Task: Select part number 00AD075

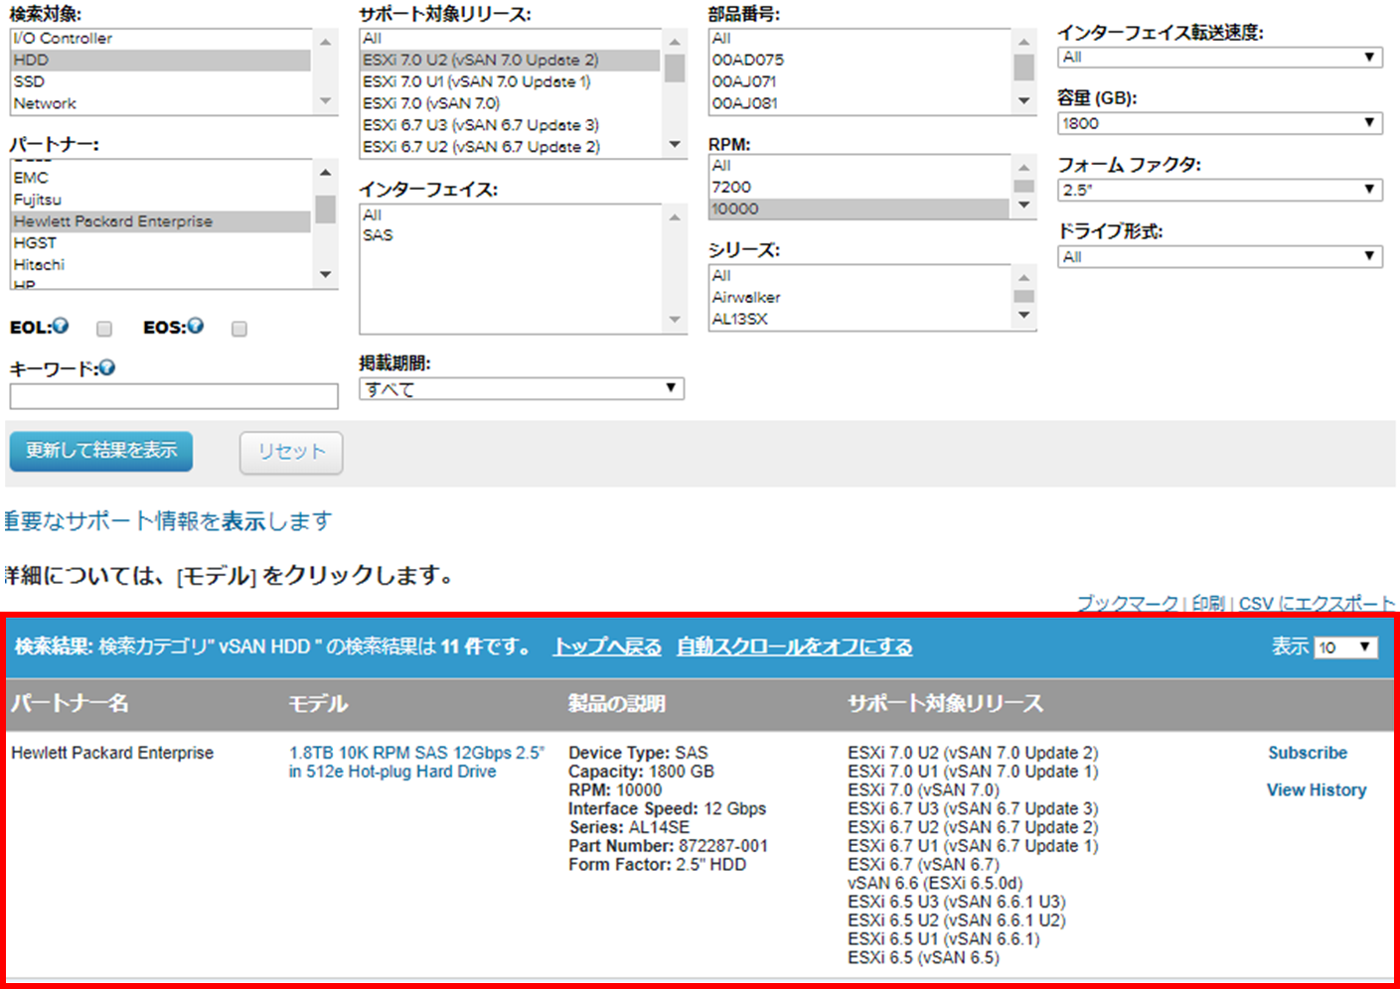Action: coord(860,60)
